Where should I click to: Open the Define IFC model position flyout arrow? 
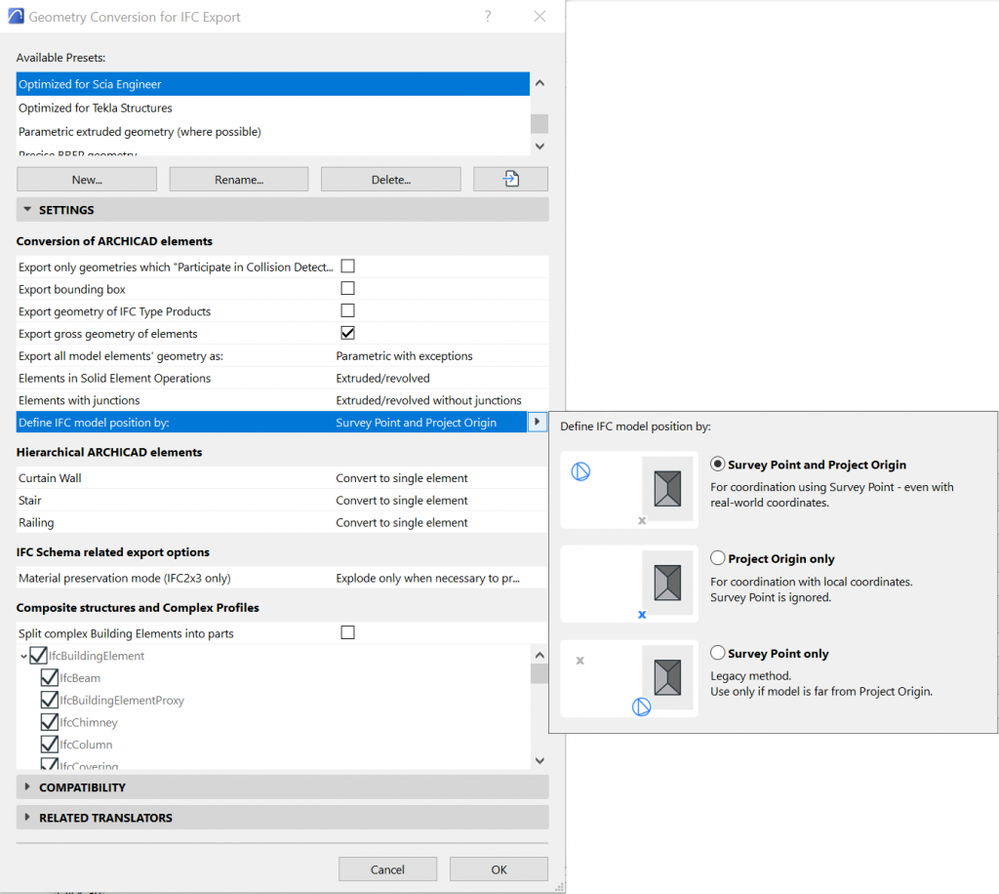[x=537, y=422]
